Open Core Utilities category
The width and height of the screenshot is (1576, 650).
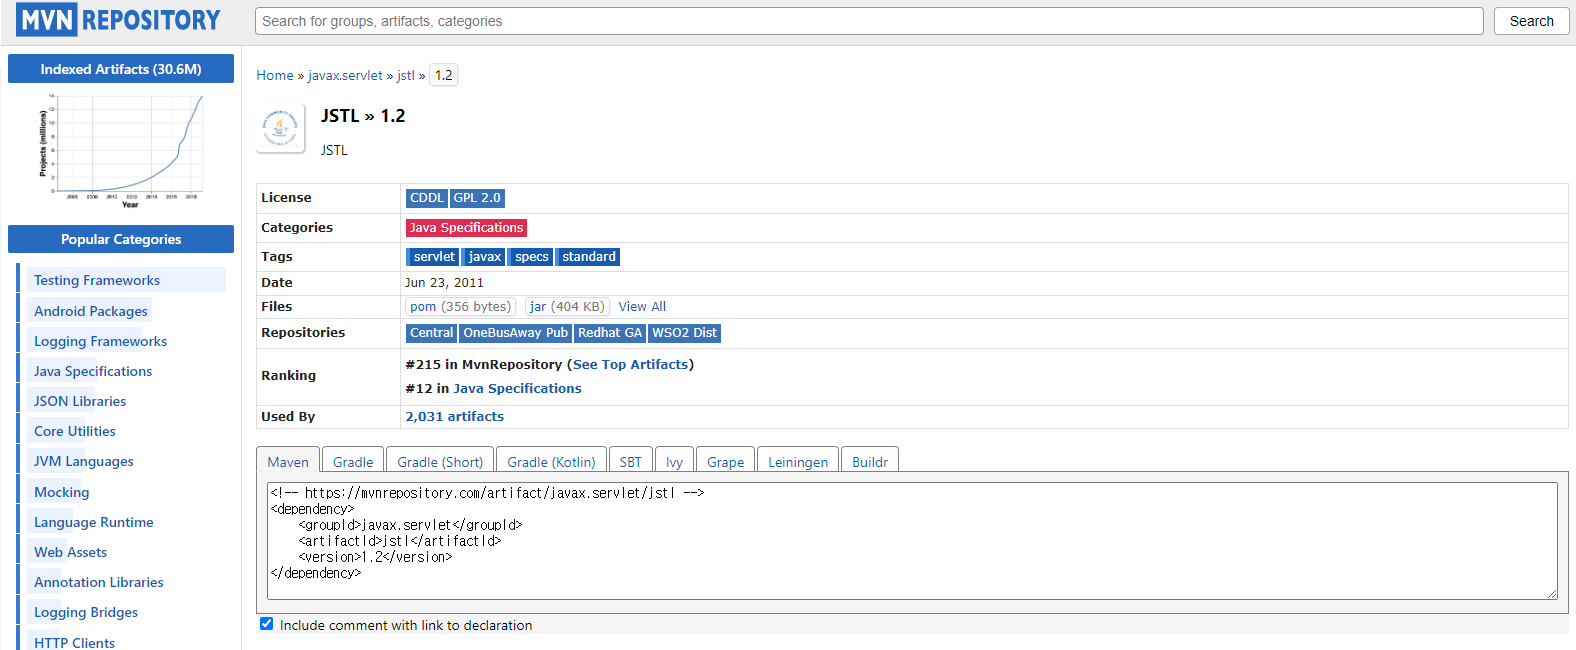pos(75,431)
